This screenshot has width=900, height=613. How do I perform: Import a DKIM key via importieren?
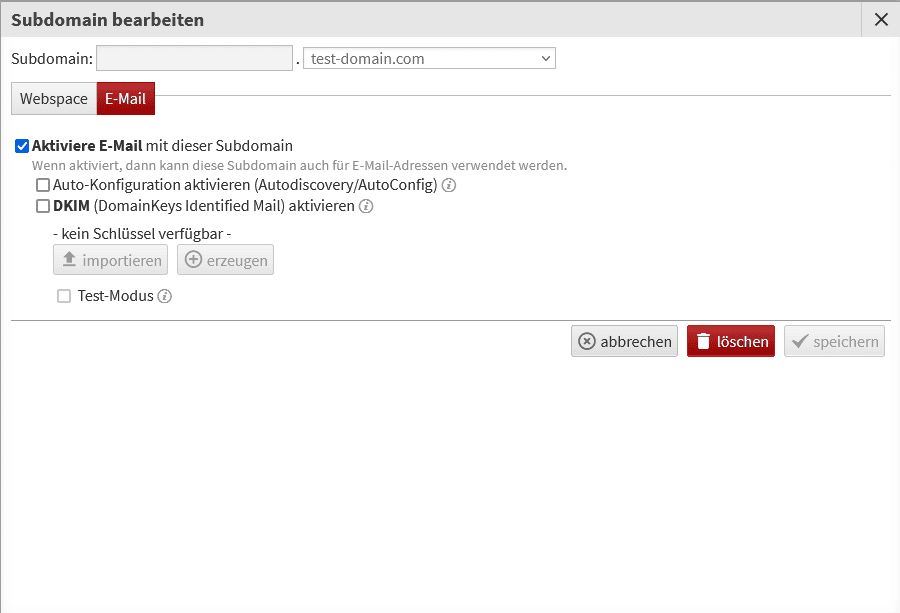coord(110,260)
